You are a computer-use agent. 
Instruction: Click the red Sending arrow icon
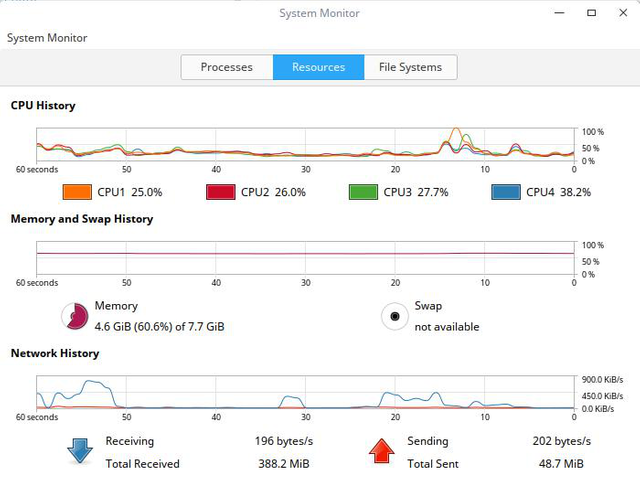(x=381, y=451)
